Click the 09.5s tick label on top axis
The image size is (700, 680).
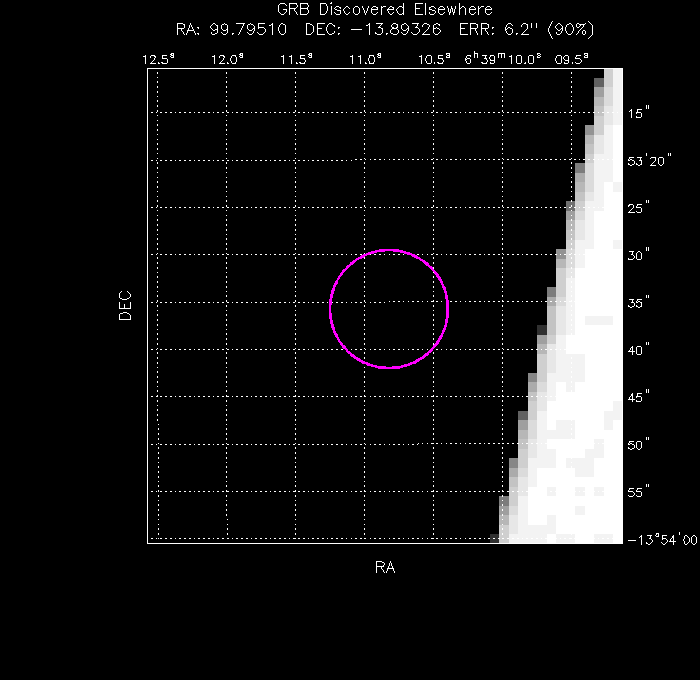(572, 59)
